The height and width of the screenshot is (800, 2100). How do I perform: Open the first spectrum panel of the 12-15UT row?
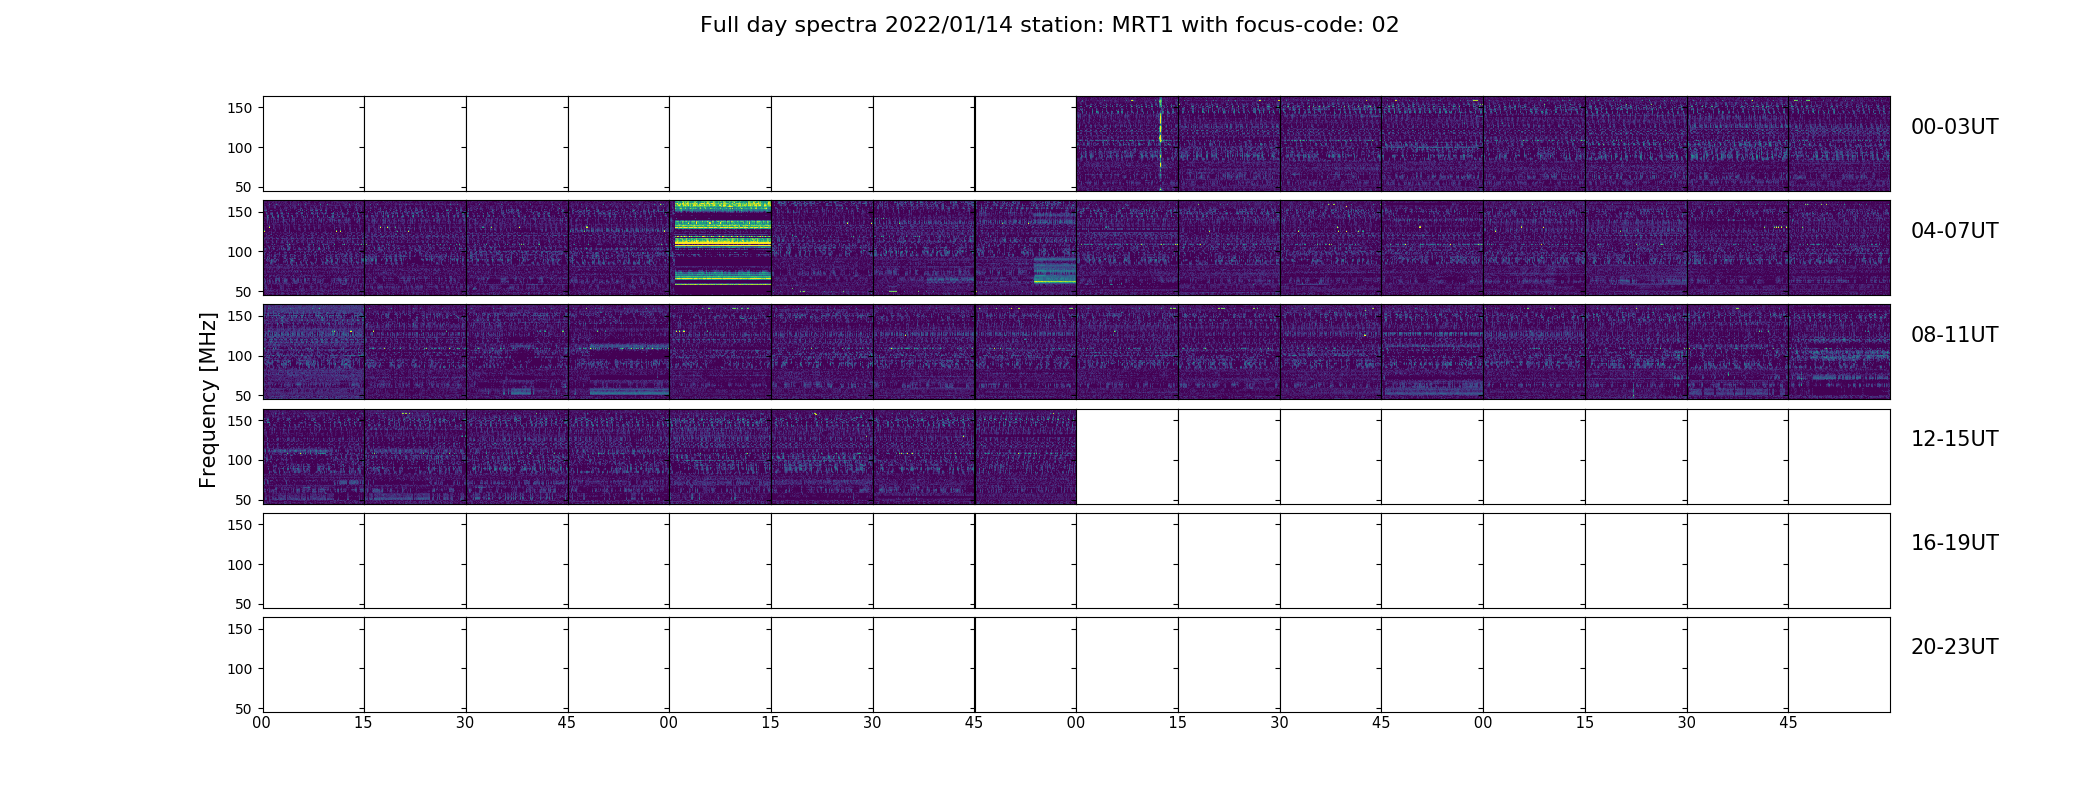313,456
